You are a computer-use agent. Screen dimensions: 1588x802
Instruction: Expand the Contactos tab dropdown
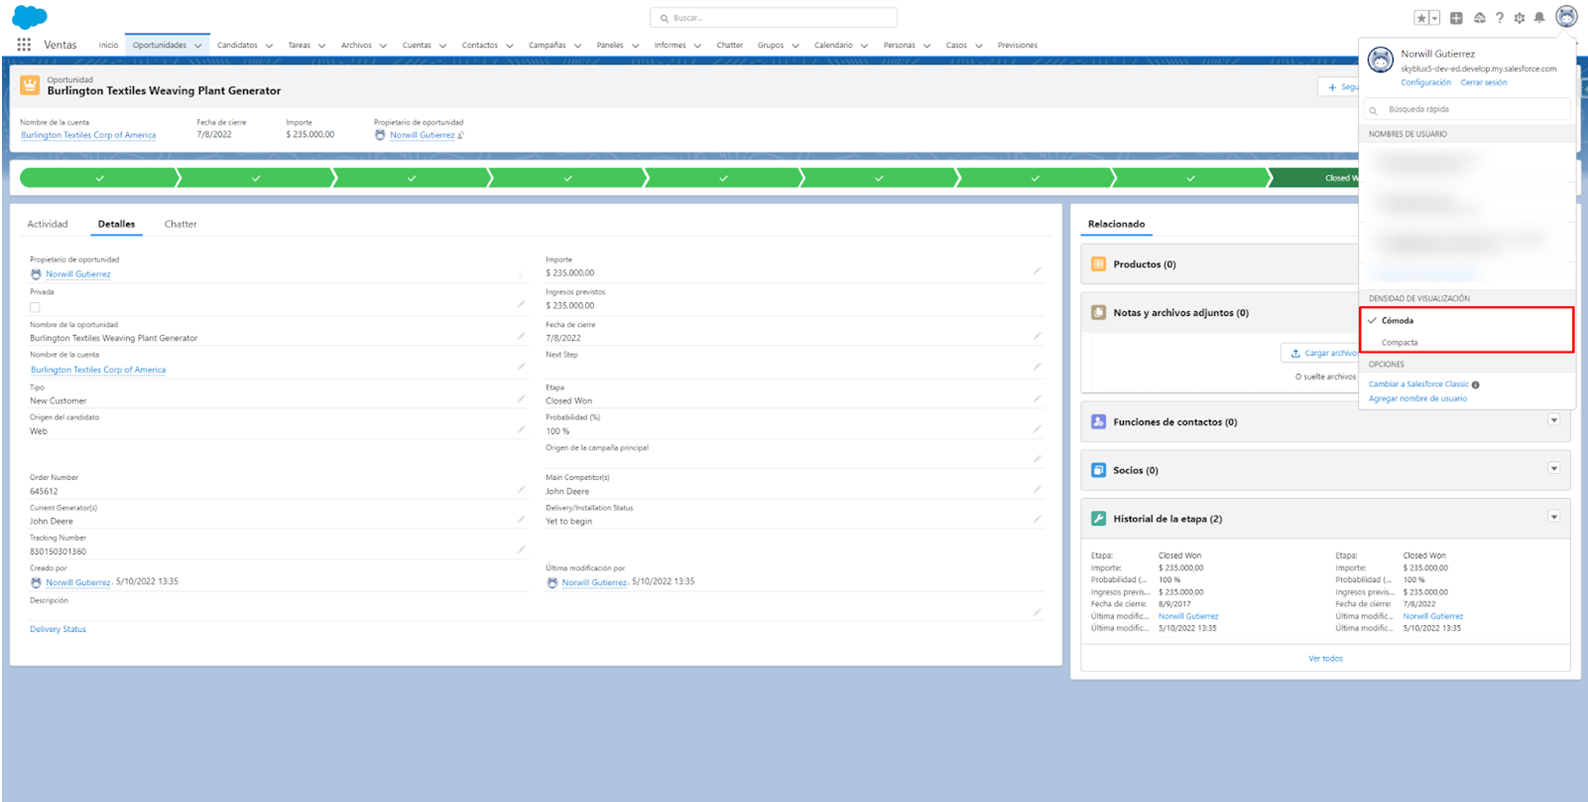pos(509,46)
